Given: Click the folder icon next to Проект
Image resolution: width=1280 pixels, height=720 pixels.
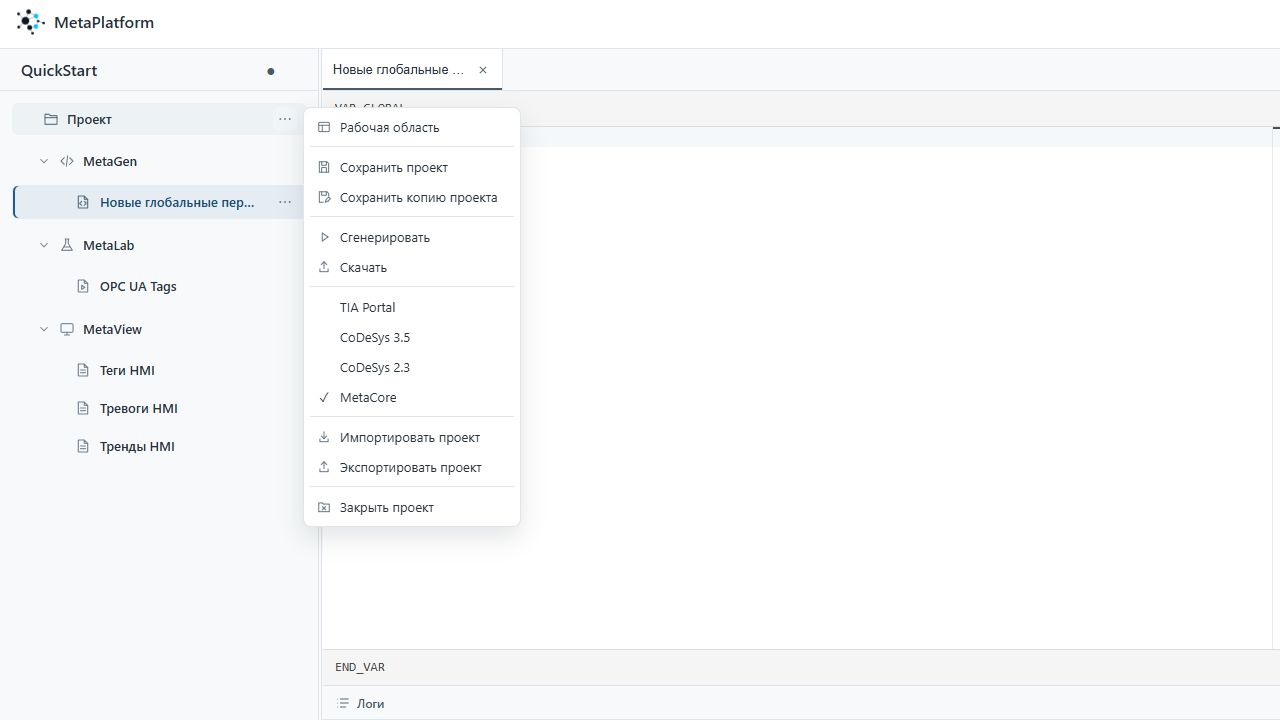Looking at the screenshot, I should (51, 119).
